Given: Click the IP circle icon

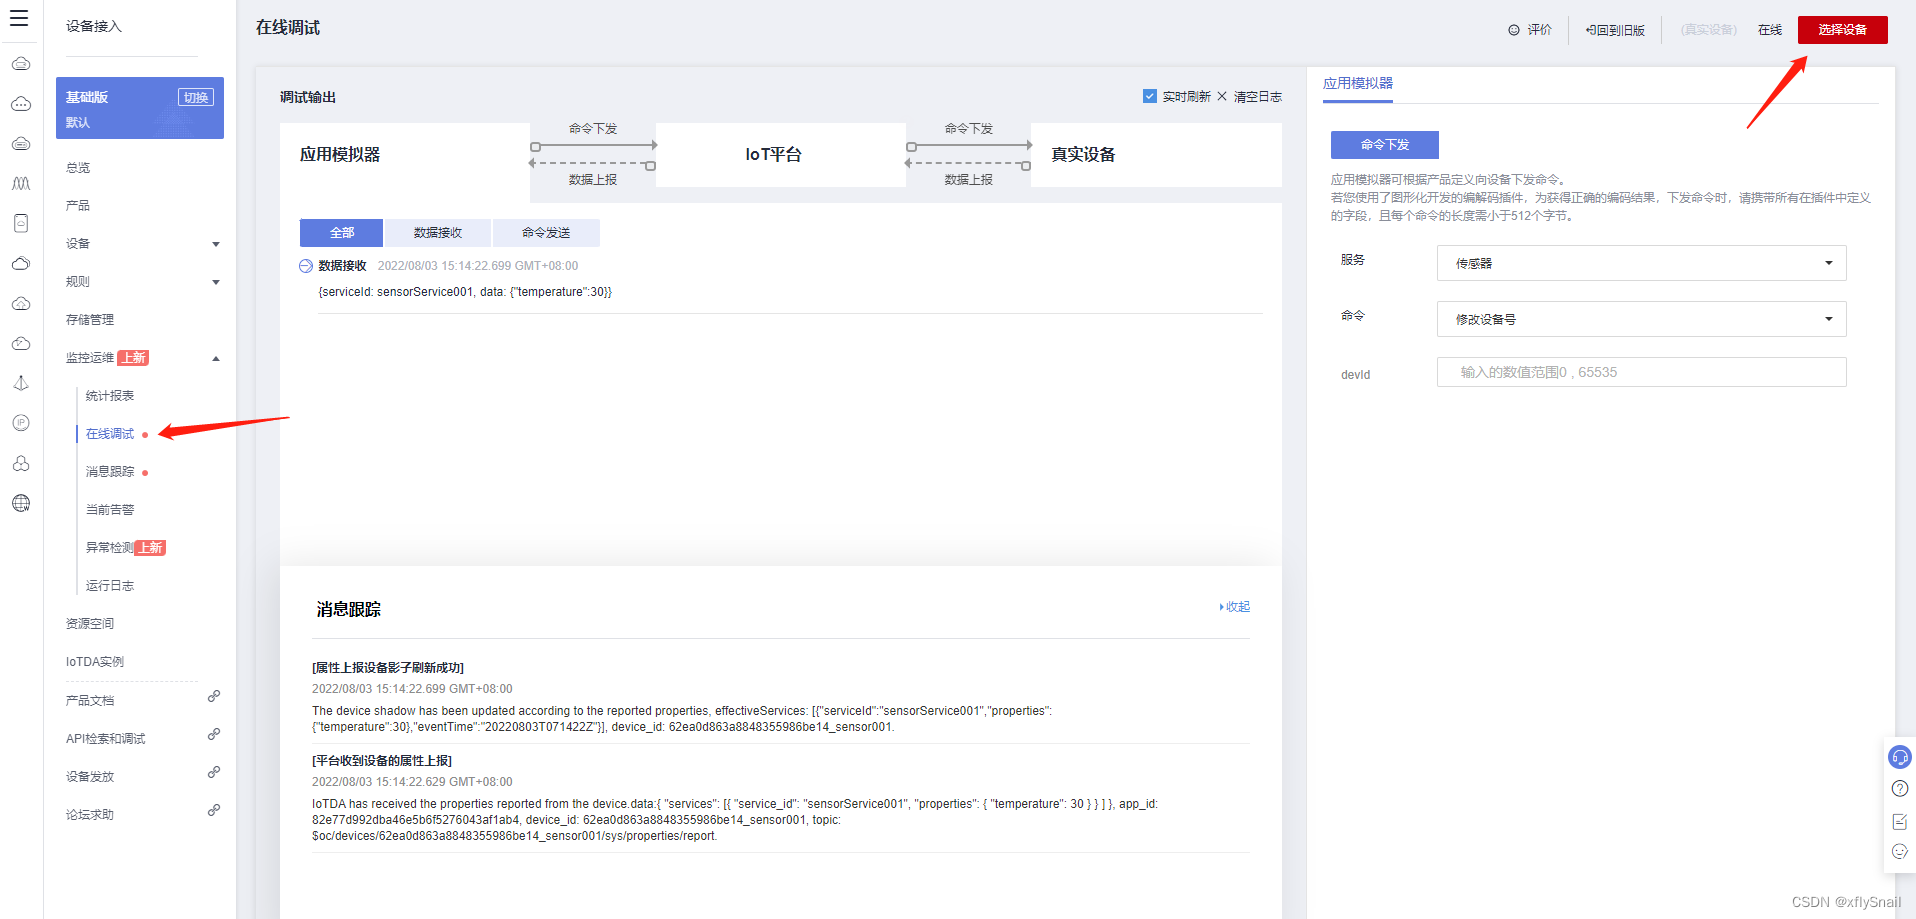Looking at the screenshot, I should point(21,423).
